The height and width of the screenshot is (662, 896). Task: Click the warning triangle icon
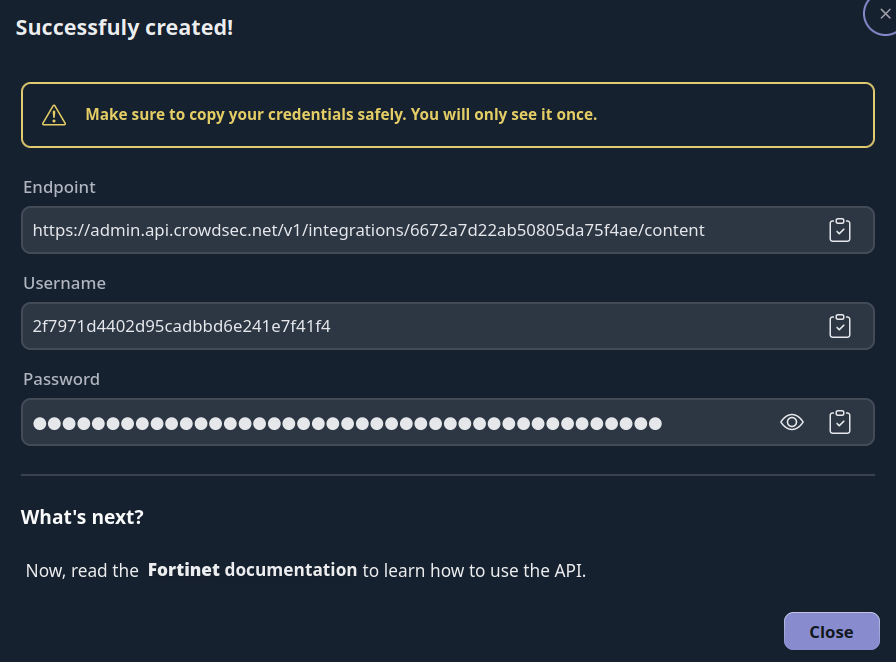[54, 114]
